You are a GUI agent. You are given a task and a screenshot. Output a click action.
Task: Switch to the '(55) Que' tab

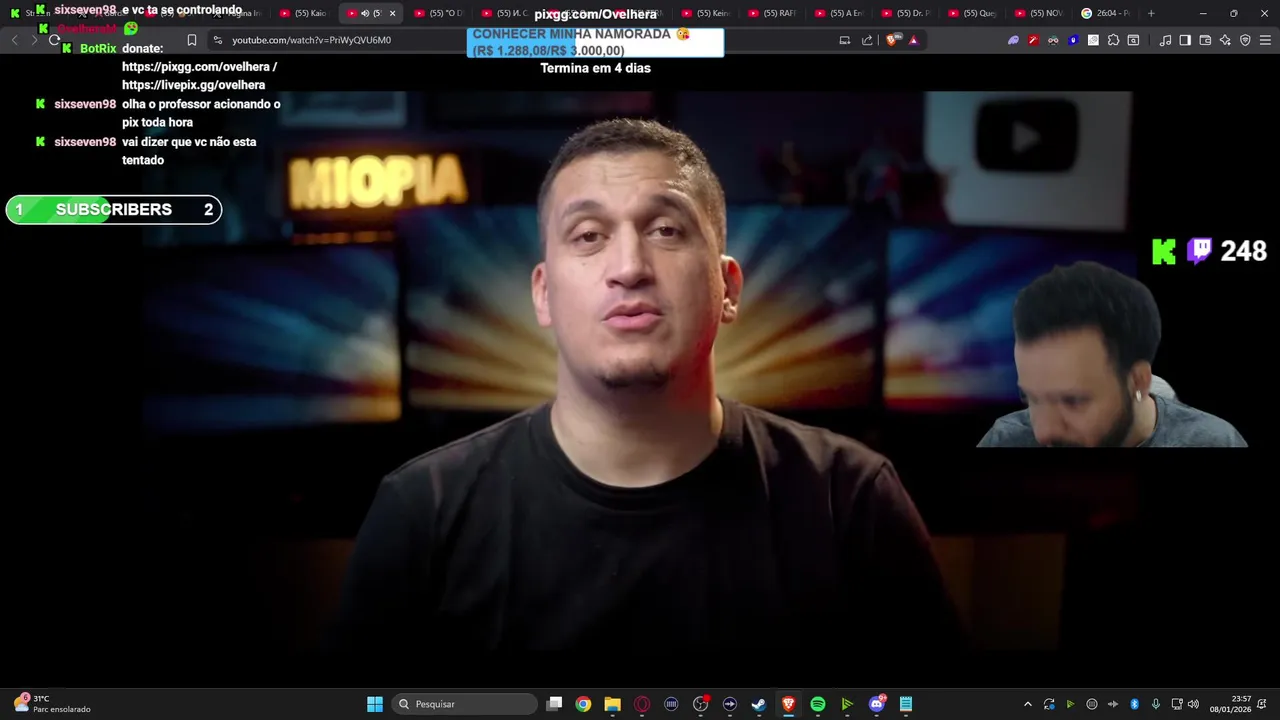(974, 13)
